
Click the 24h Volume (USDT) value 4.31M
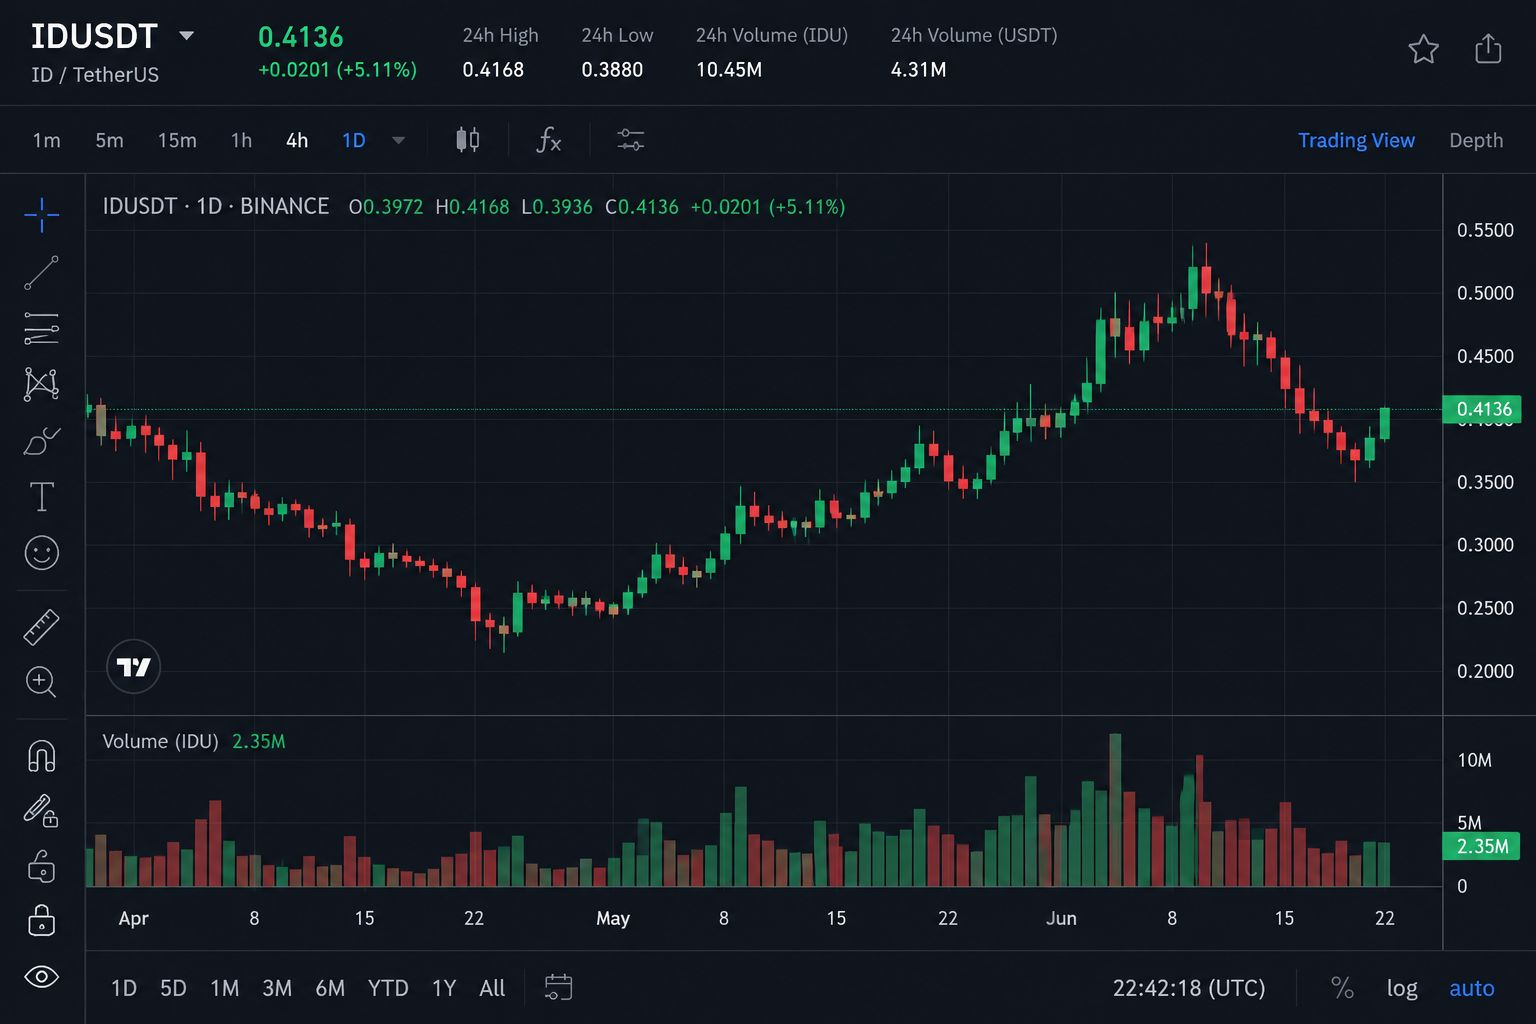click(x=918, y=70)
